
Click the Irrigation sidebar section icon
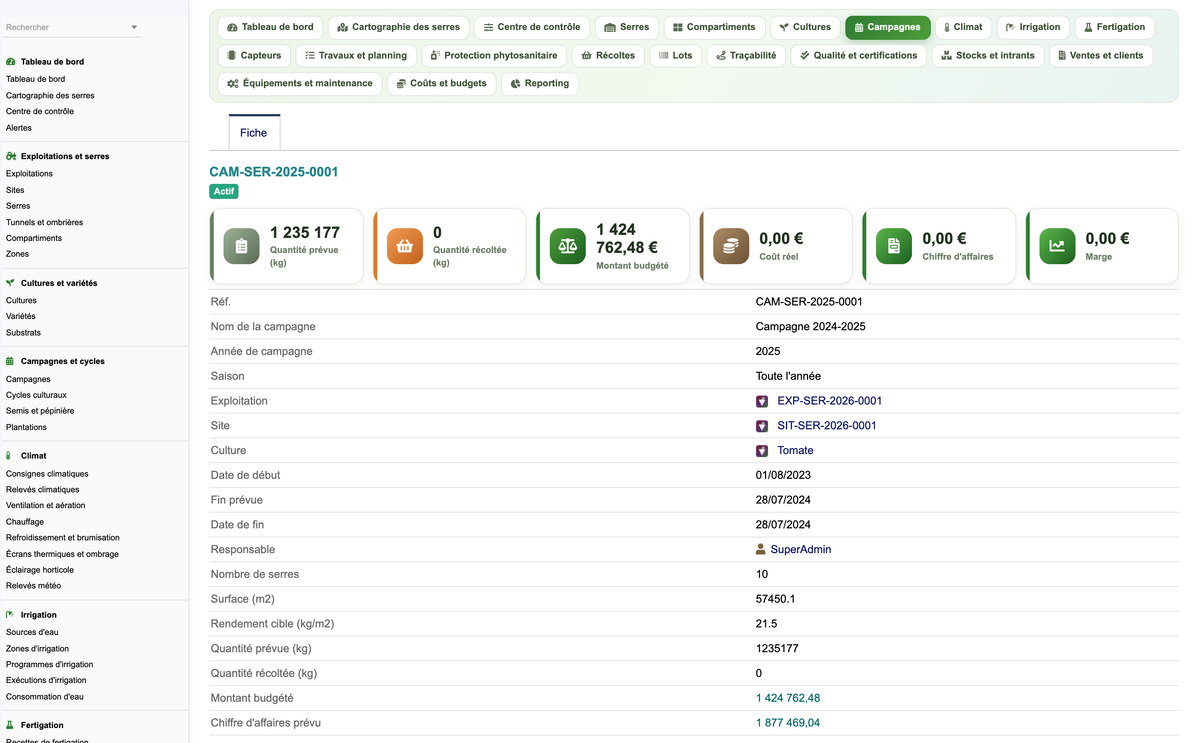pos(10,615)
